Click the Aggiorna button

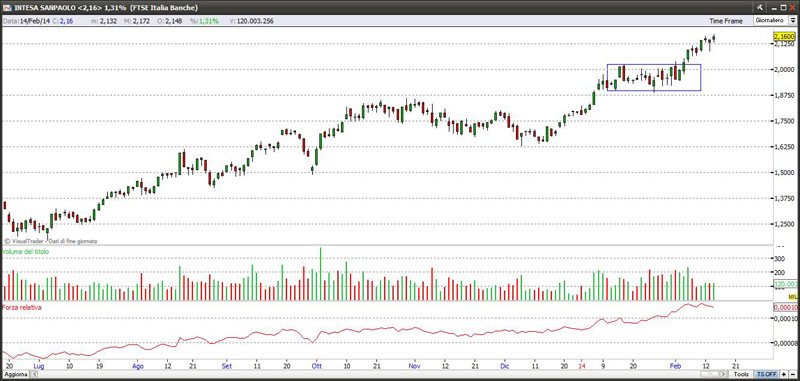point(16,374)
